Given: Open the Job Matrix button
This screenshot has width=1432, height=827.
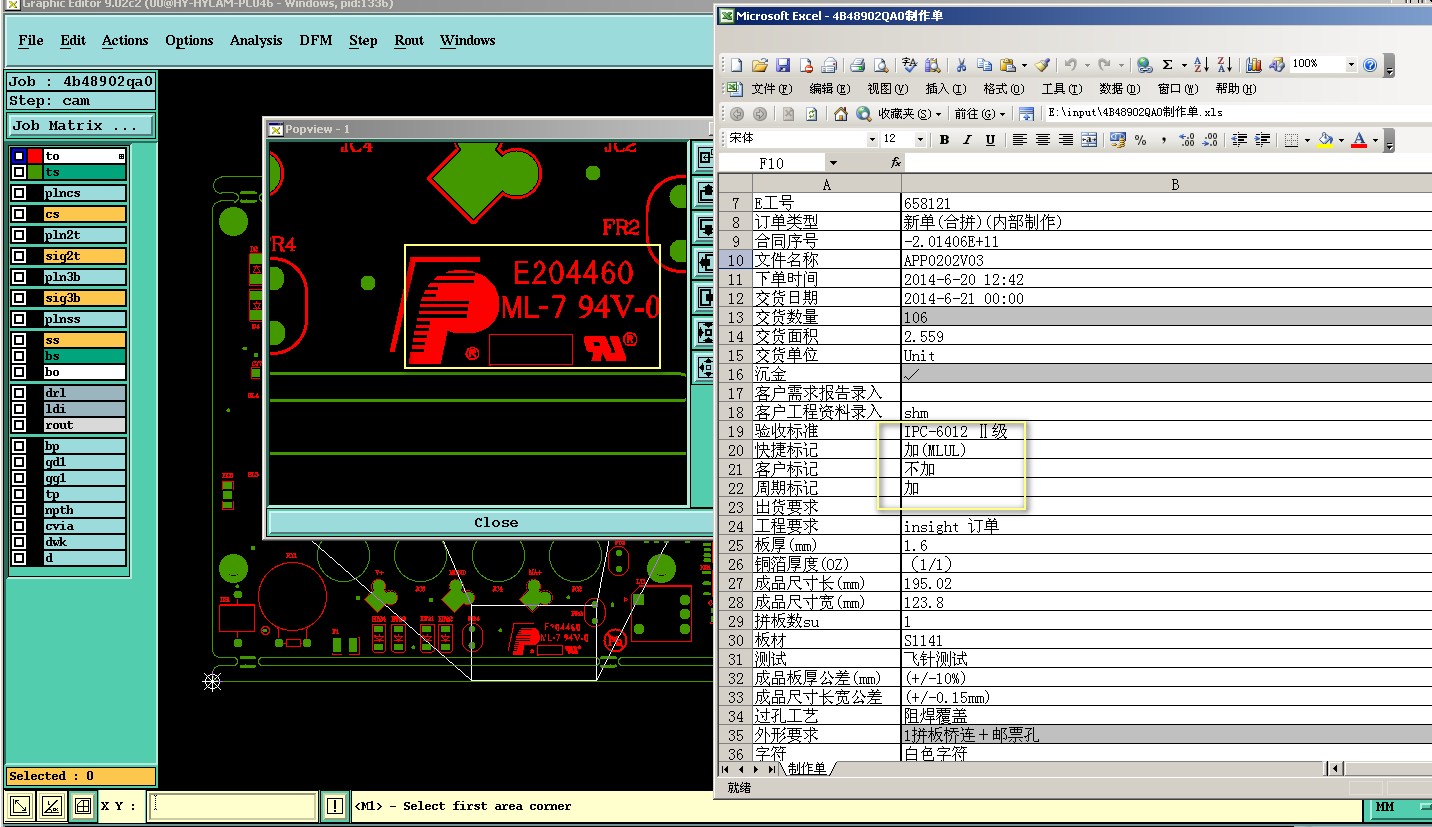Looking at the screenshot, I should pyautogui.click(x=81, y=126).
